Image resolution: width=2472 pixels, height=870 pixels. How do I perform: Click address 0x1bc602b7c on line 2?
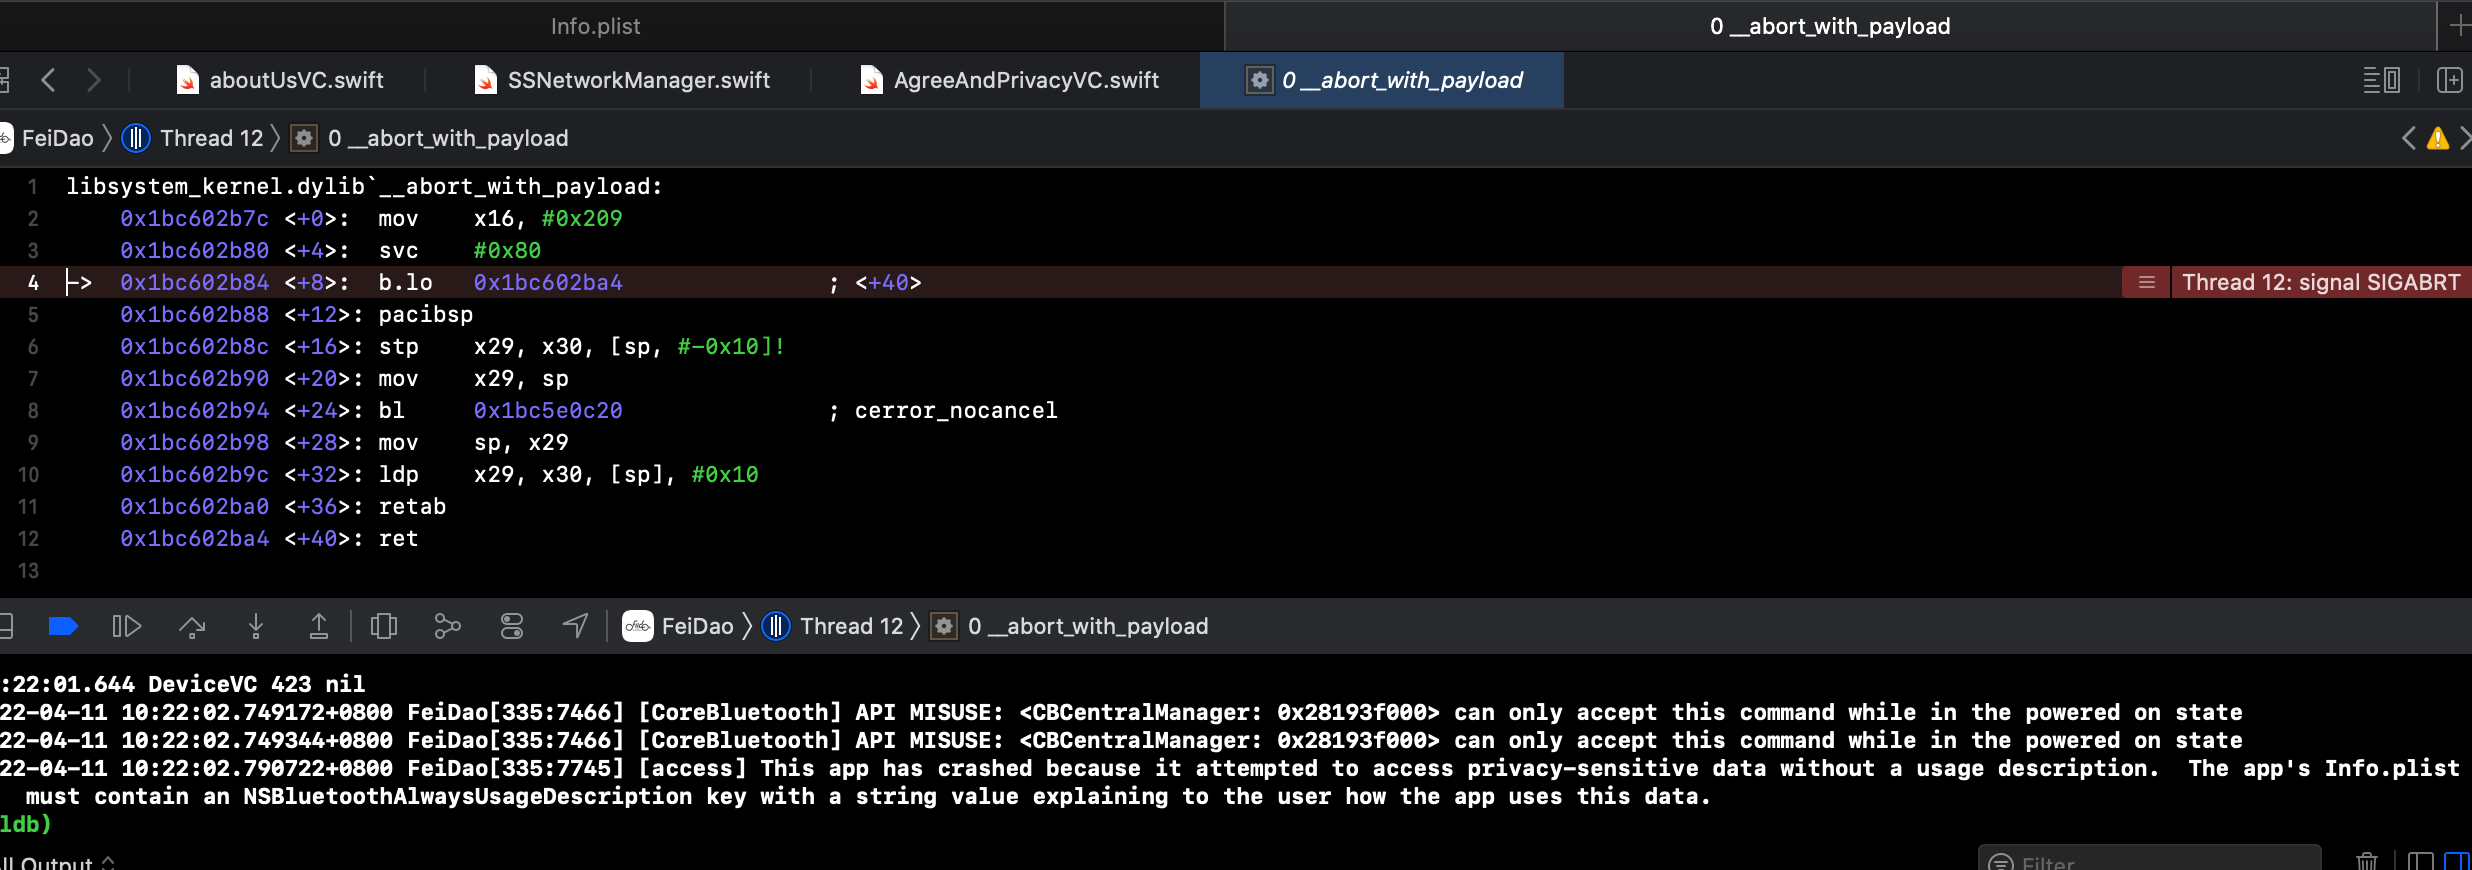[x=194, y=218]
